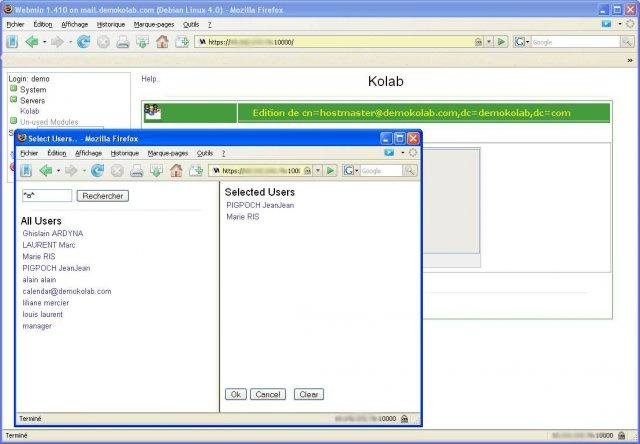Click the blue mail icon in Select Users menu bar
The height and width of the screenshot is (444, 640).
(x=389, y=153)
